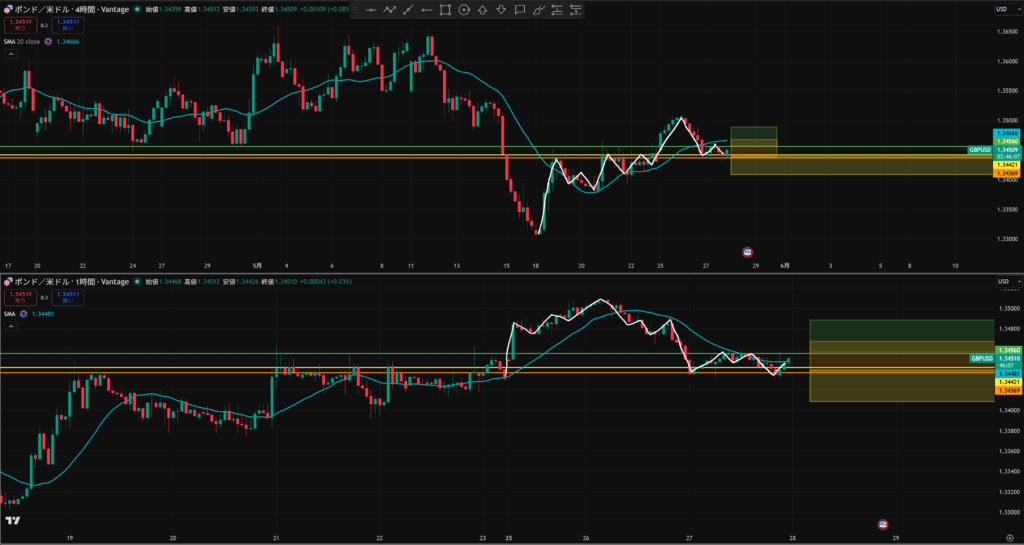
Task: Collapse the 1-hour chart indicator legend
Action: (11, 326)
